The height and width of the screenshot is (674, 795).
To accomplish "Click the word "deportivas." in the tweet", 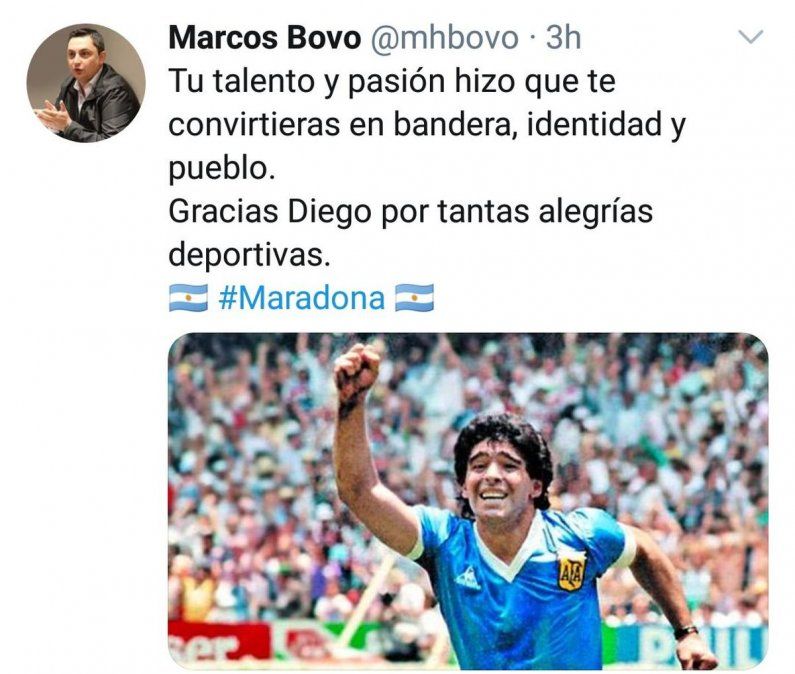I will pos(249,255).
